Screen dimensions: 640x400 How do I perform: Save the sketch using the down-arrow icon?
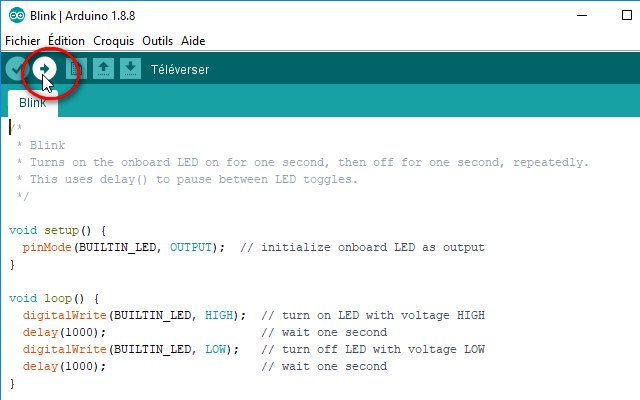click(130, 69)
